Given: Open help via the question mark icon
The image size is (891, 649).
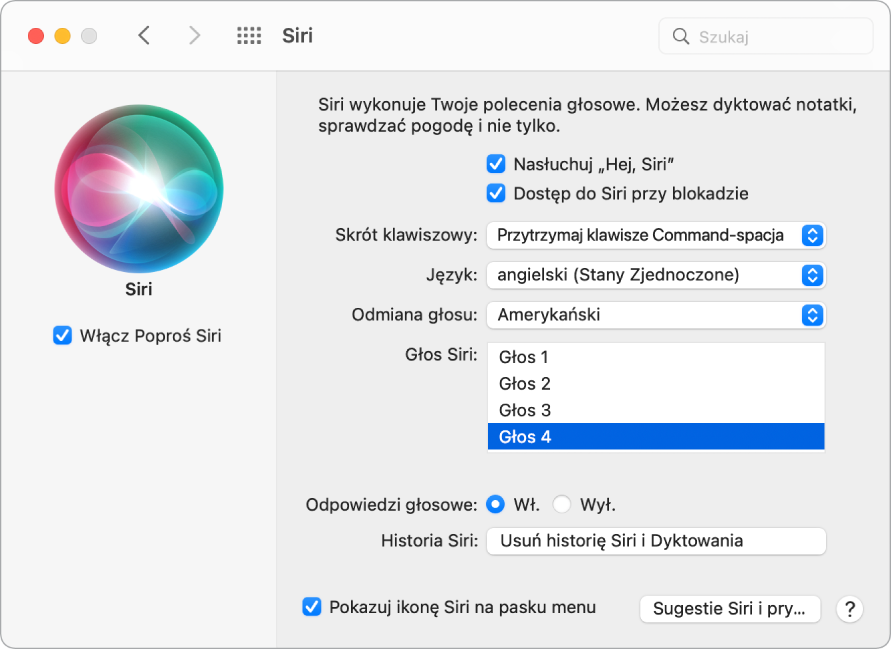Looking at the screenshot, I should tap(849, 608).
